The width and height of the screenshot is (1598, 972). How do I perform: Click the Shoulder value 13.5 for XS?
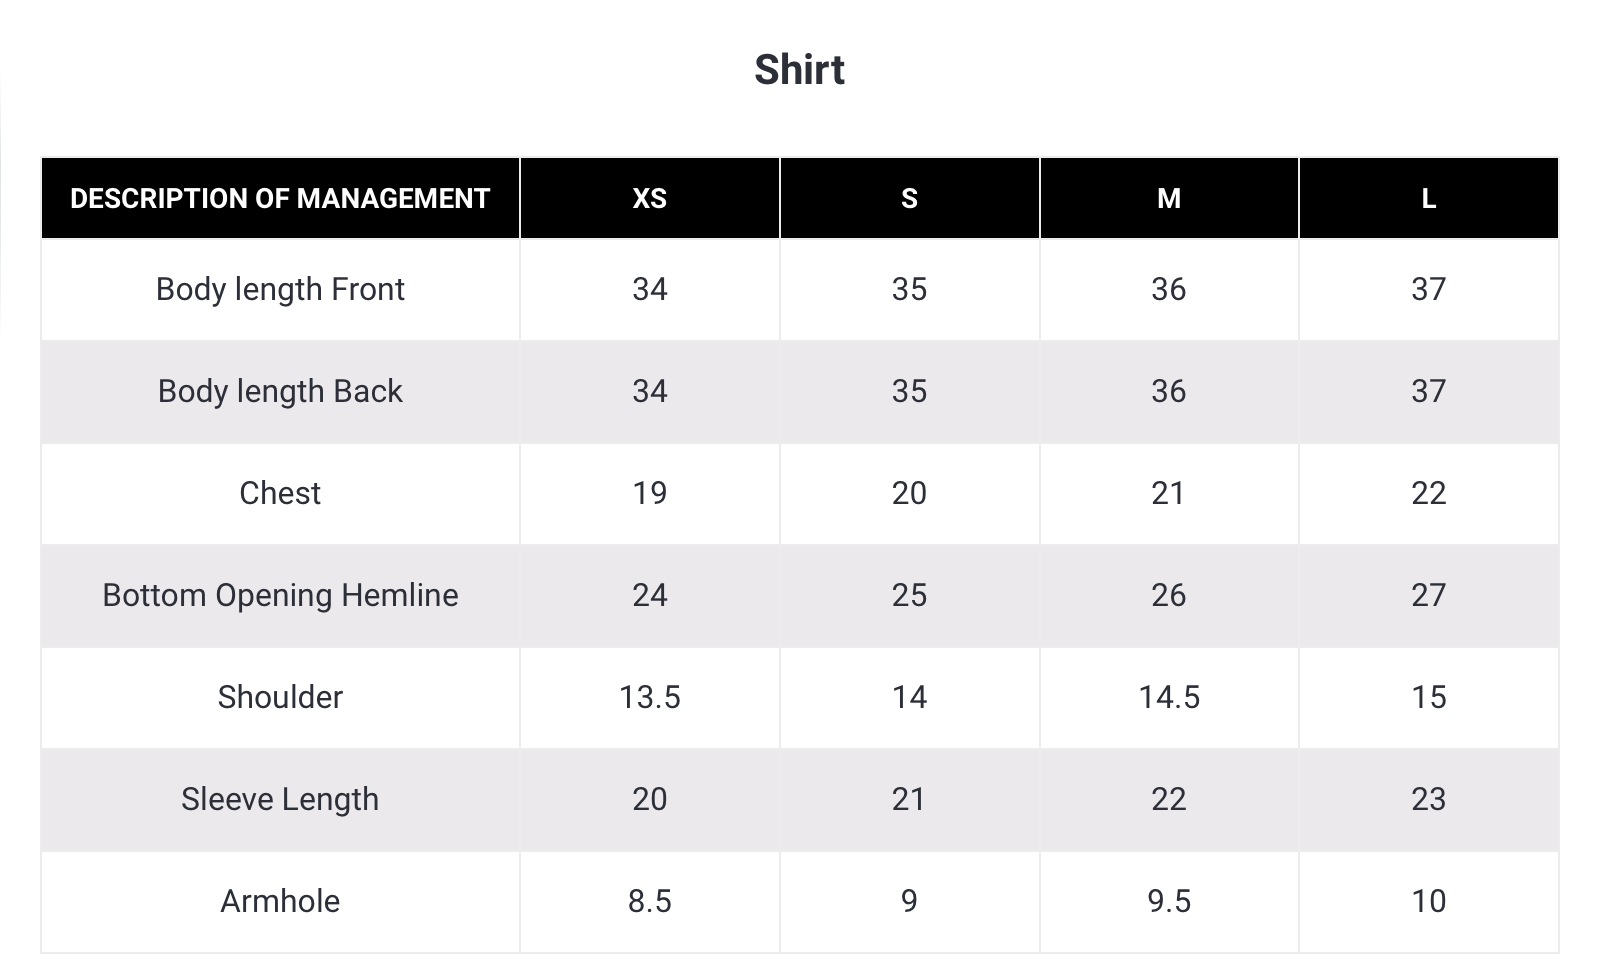pyautogui.click(x=649, y=697)
